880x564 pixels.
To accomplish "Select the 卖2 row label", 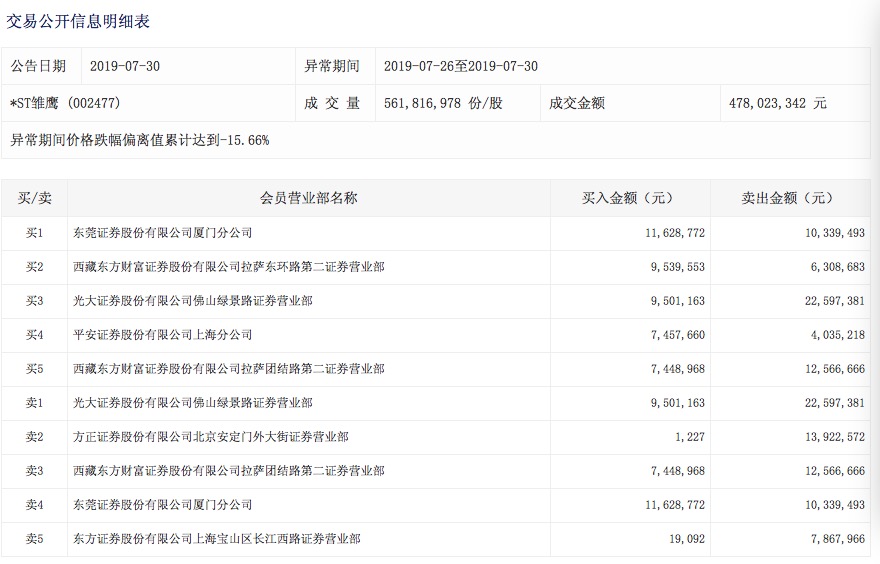I will [34, 437].
